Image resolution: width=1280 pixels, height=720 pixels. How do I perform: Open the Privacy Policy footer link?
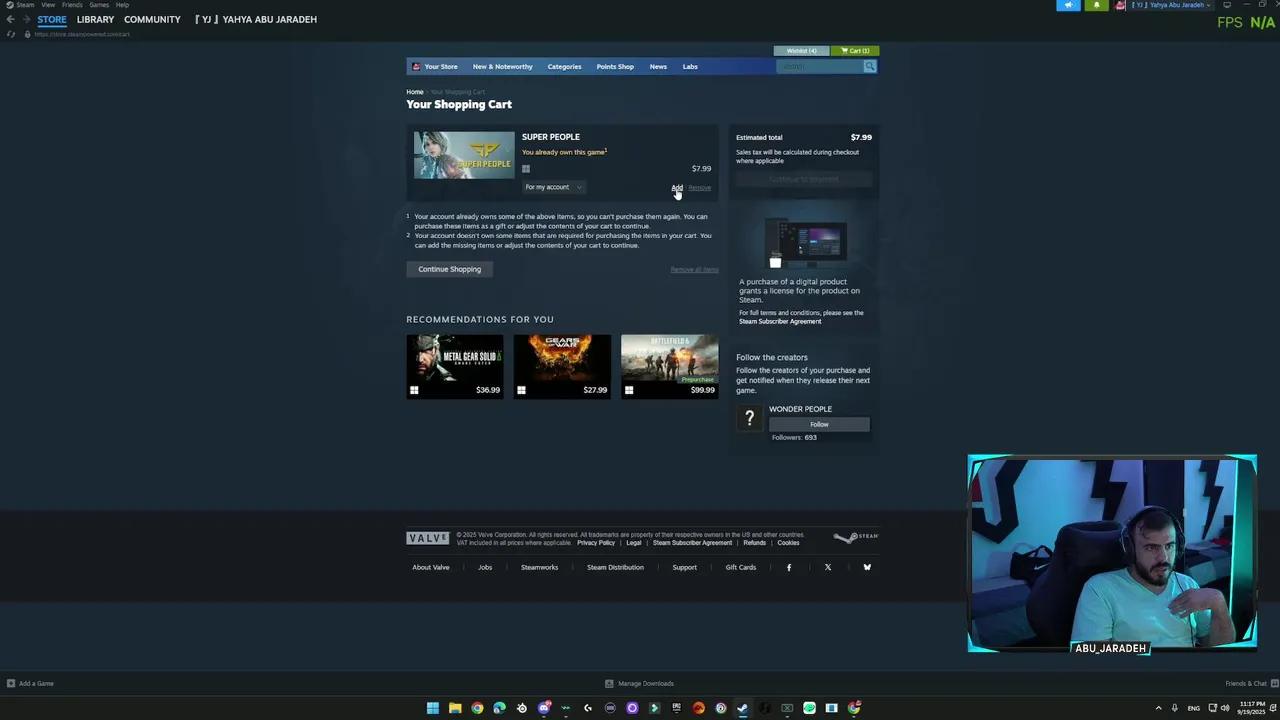(x=596, y=543)
